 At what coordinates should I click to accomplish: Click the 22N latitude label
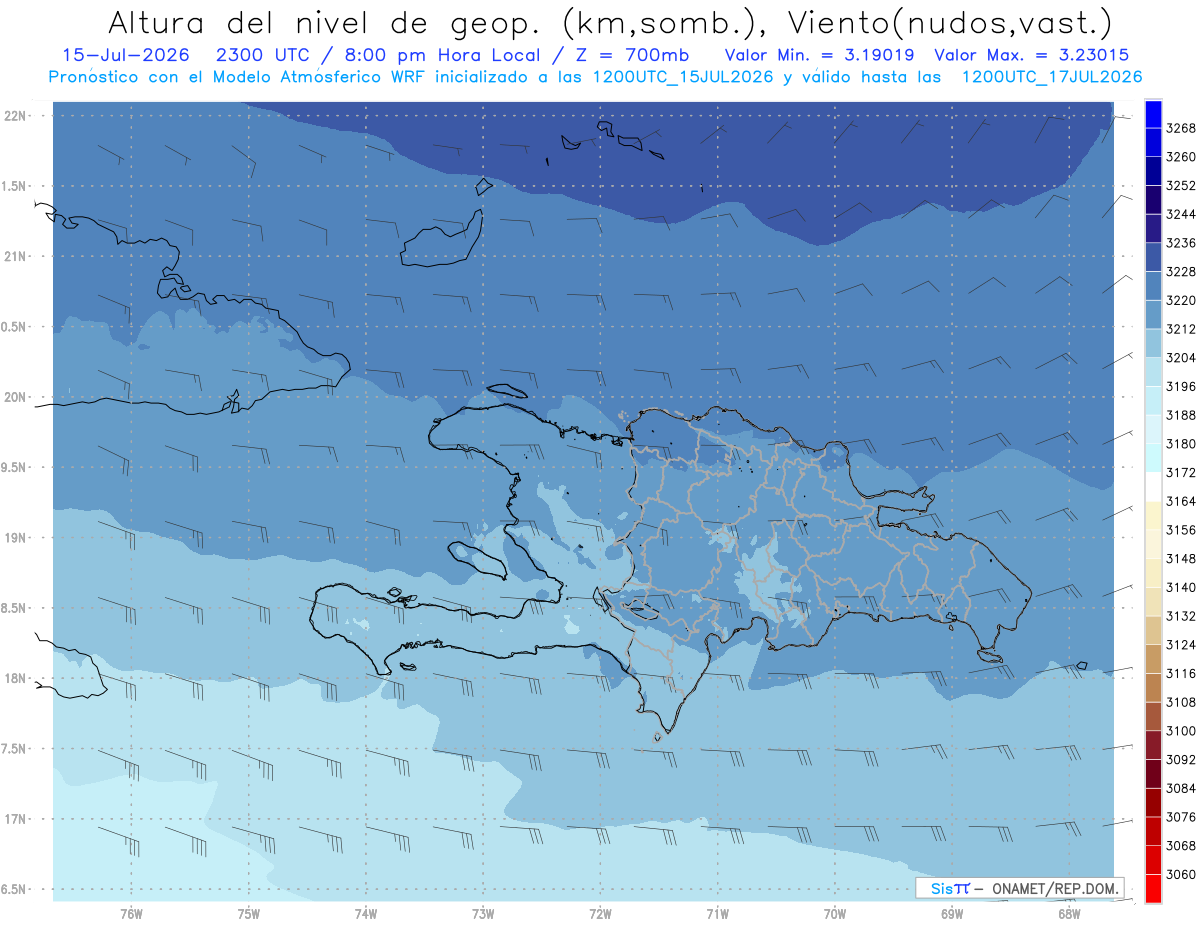15,116
